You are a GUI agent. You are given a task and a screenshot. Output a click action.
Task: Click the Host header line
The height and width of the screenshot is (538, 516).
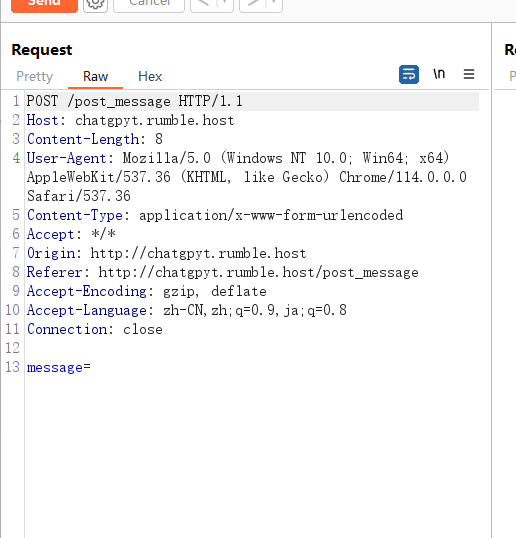point(130,120)
